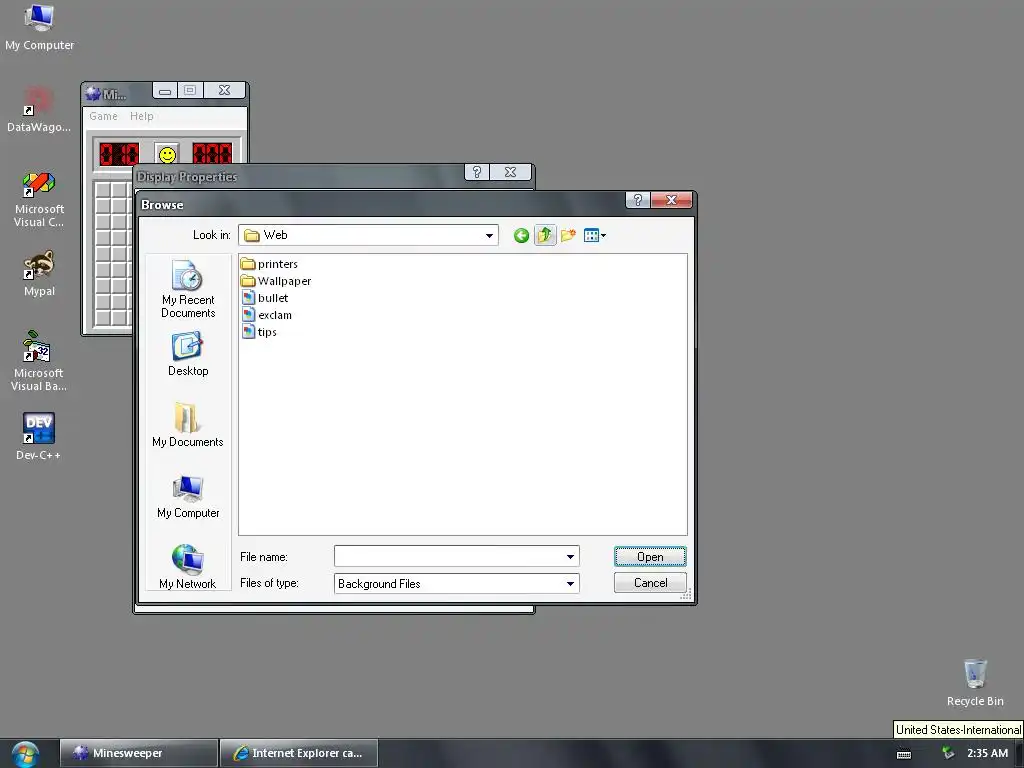1024x768 pixels.
Task: Select the exclam file
Action: click(267, 315)
